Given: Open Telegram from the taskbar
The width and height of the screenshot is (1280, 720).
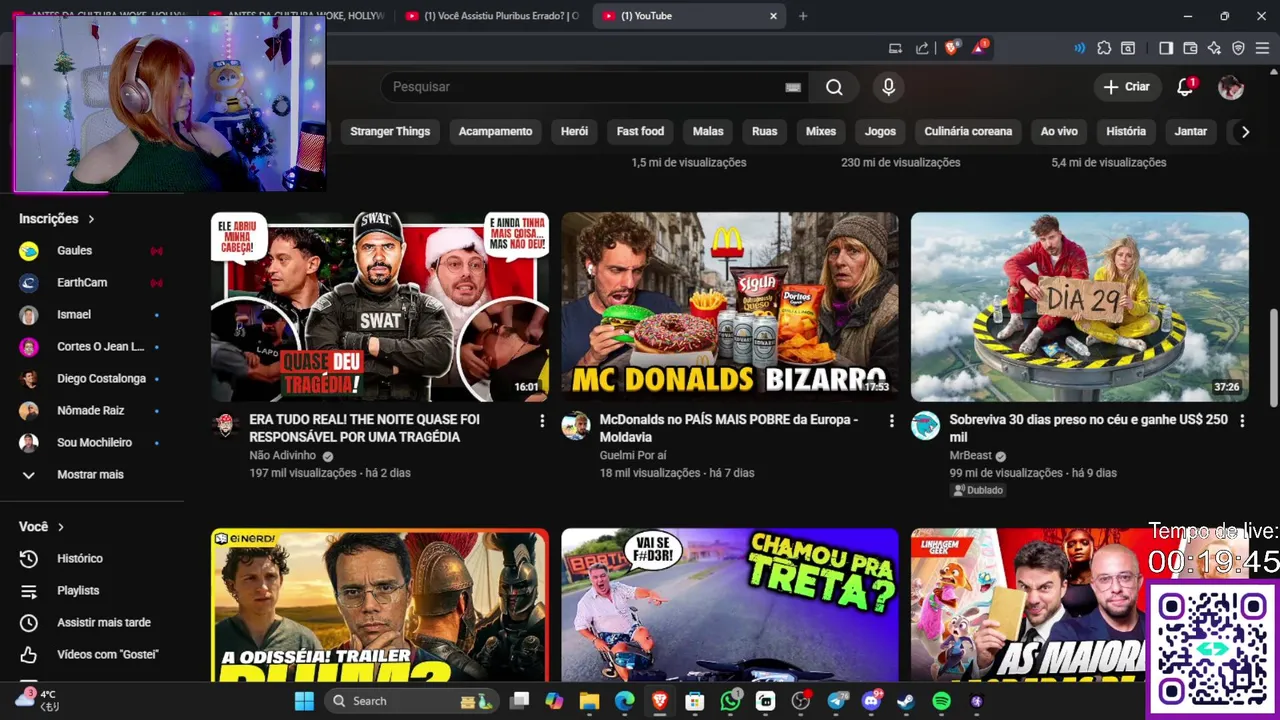Looking at the screenshot, I should pyautogui.click(x=836, y=701).
